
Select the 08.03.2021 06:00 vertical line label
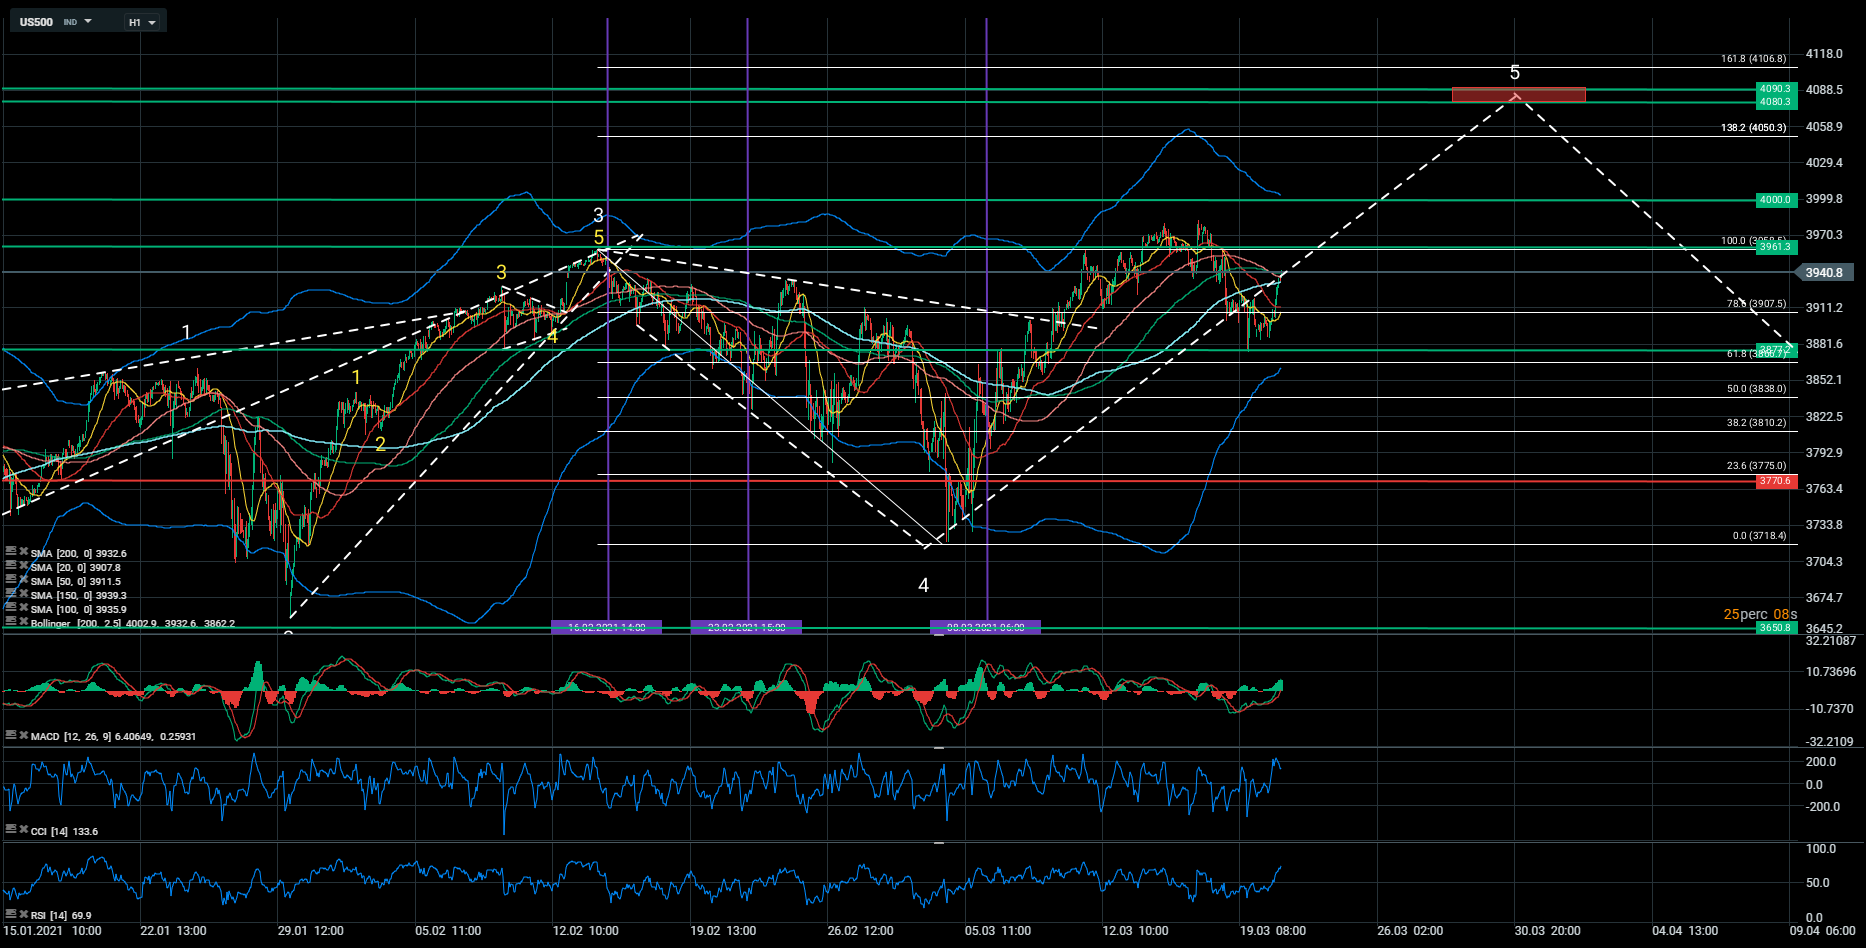click(x=985, y=627)
